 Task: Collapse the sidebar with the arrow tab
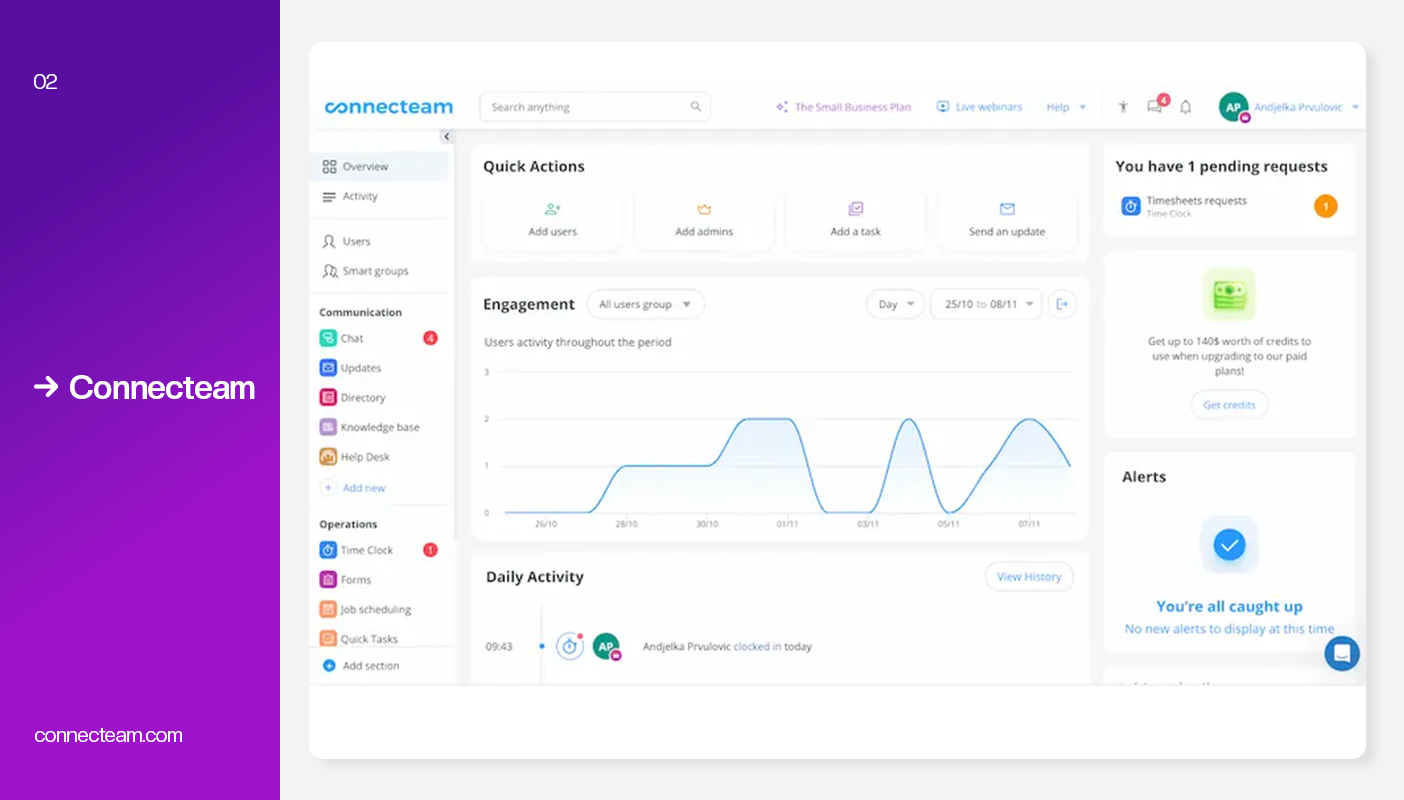446,137
